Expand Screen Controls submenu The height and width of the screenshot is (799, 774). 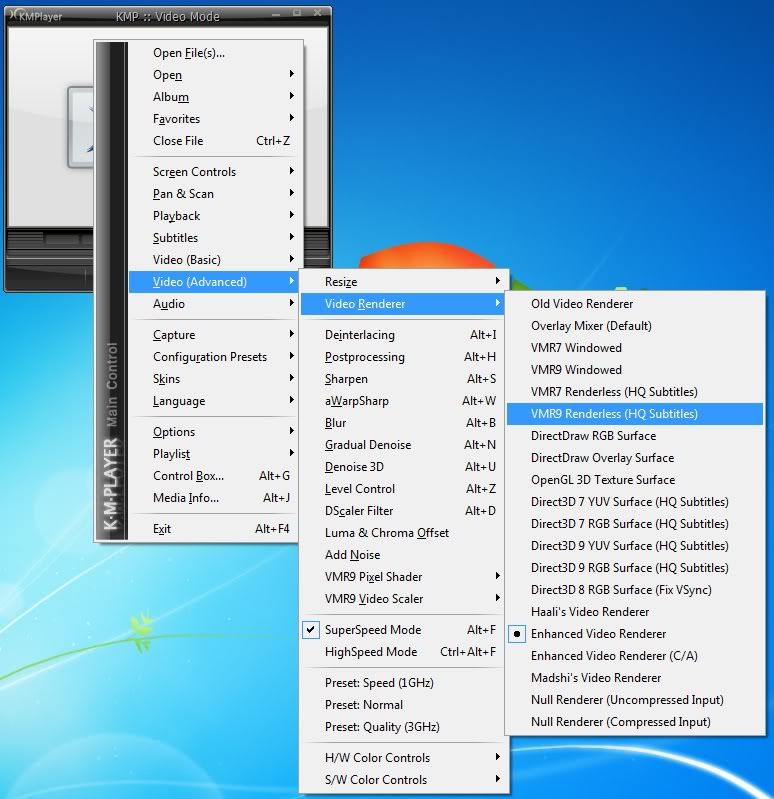click(213, 172)
